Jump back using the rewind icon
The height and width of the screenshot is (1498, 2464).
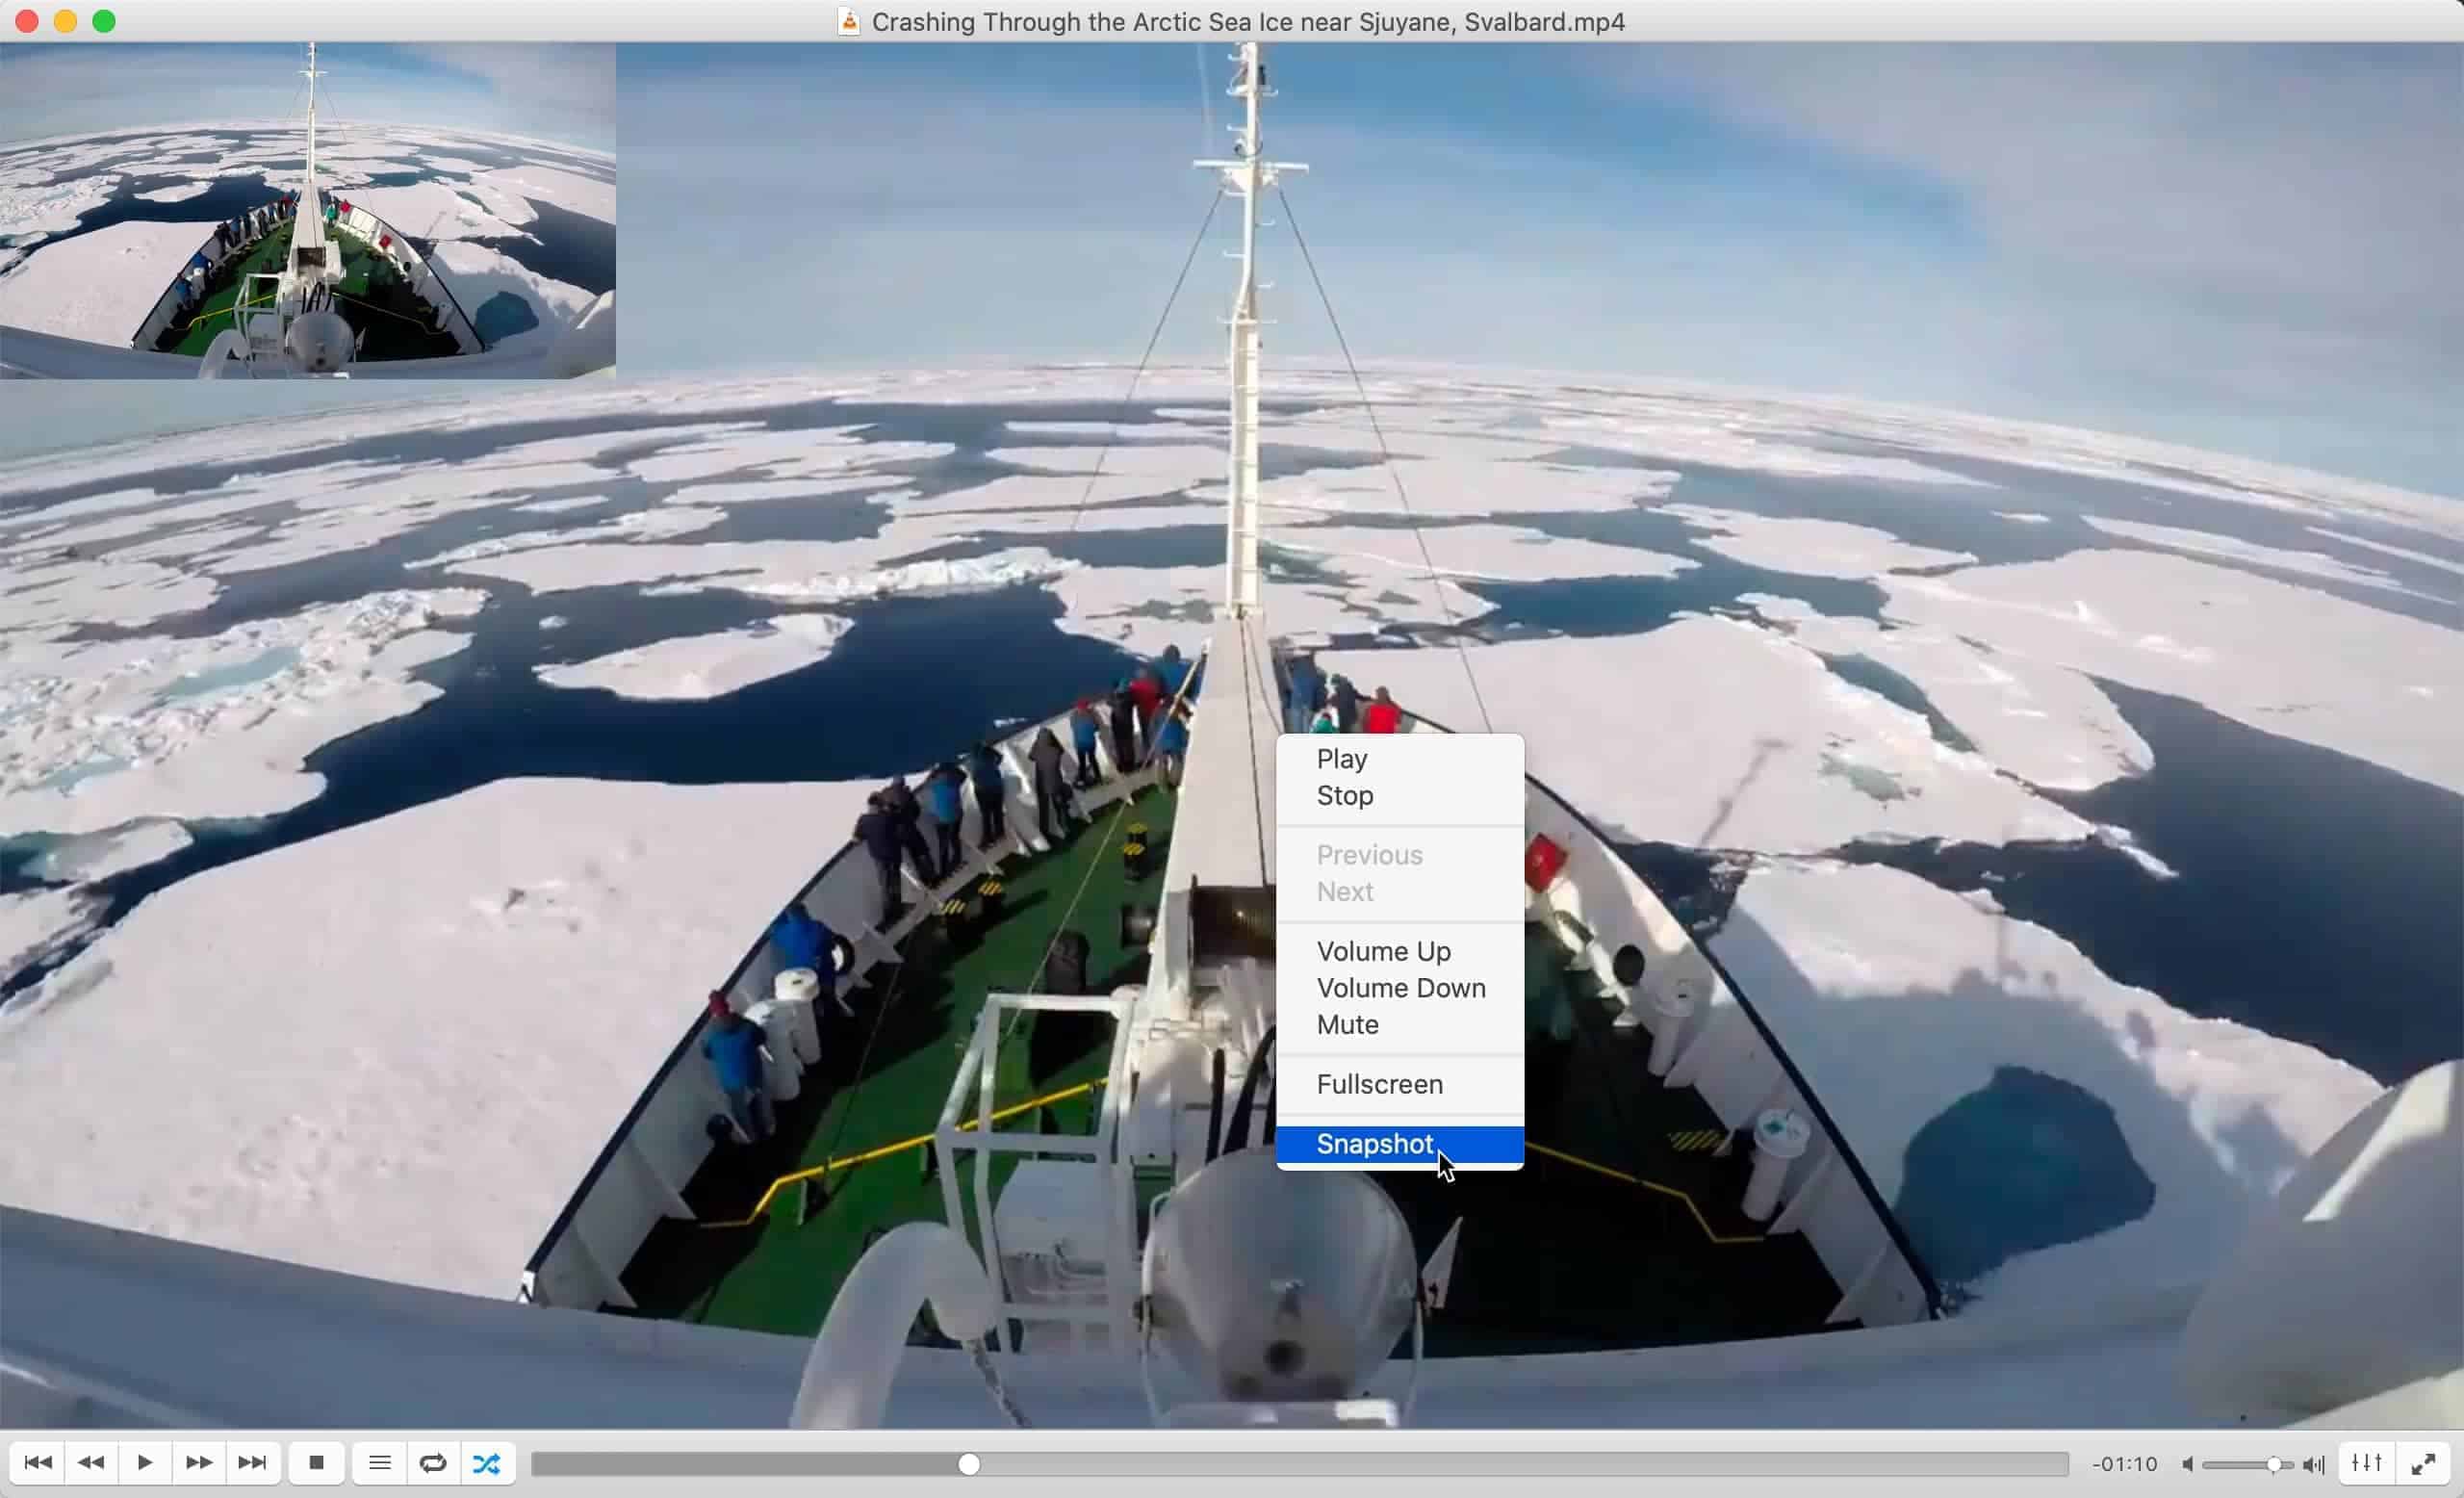[x=91, y=1463]
